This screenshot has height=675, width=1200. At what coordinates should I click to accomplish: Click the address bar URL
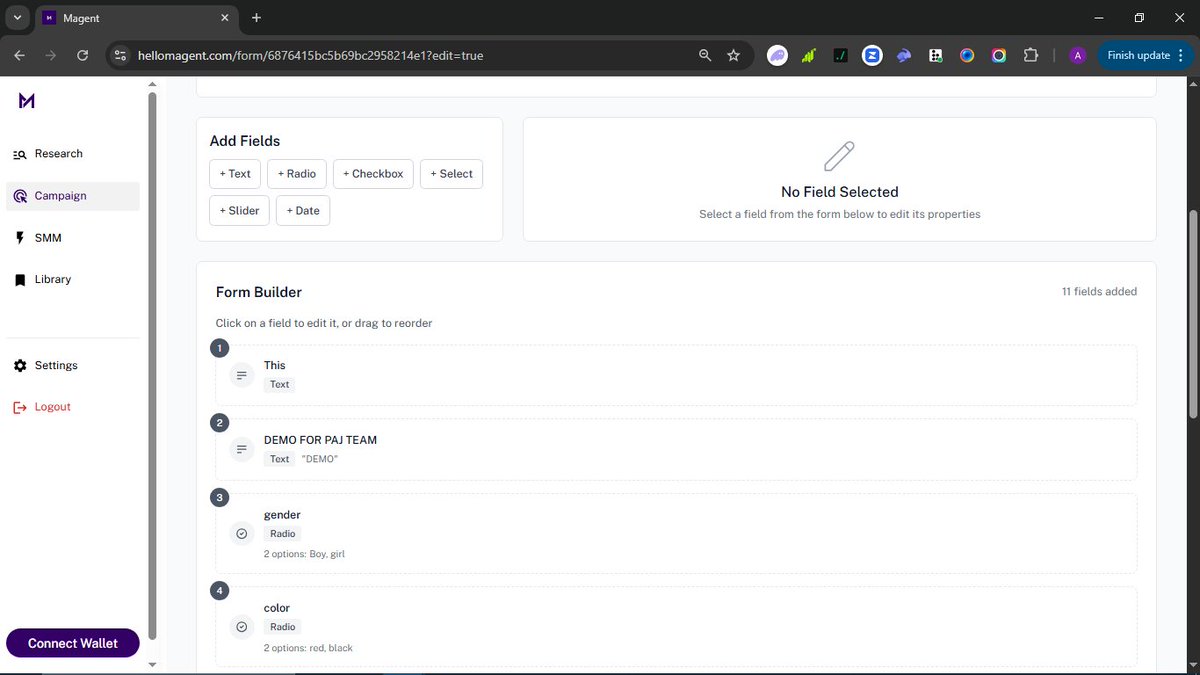(x=311, y=56)
